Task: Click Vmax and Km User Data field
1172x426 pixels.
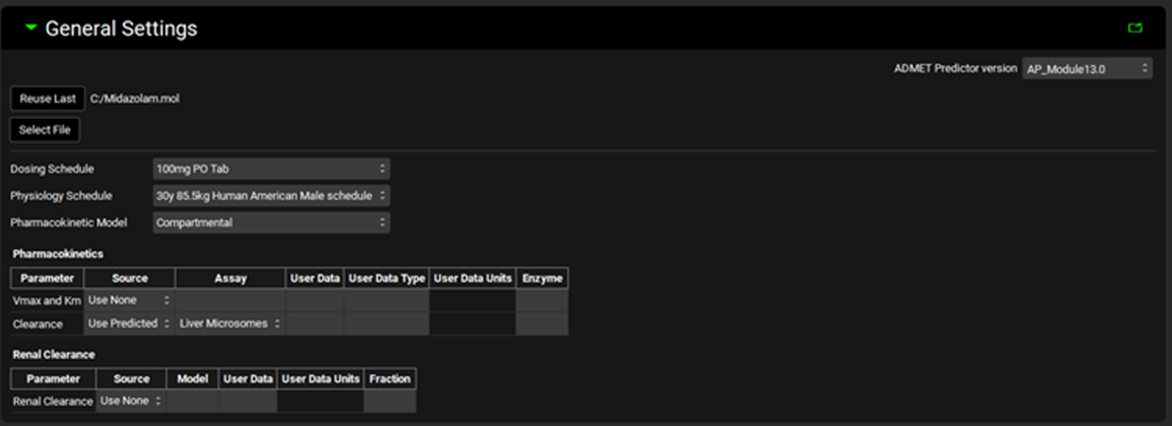Action: [x=314, y=300]
